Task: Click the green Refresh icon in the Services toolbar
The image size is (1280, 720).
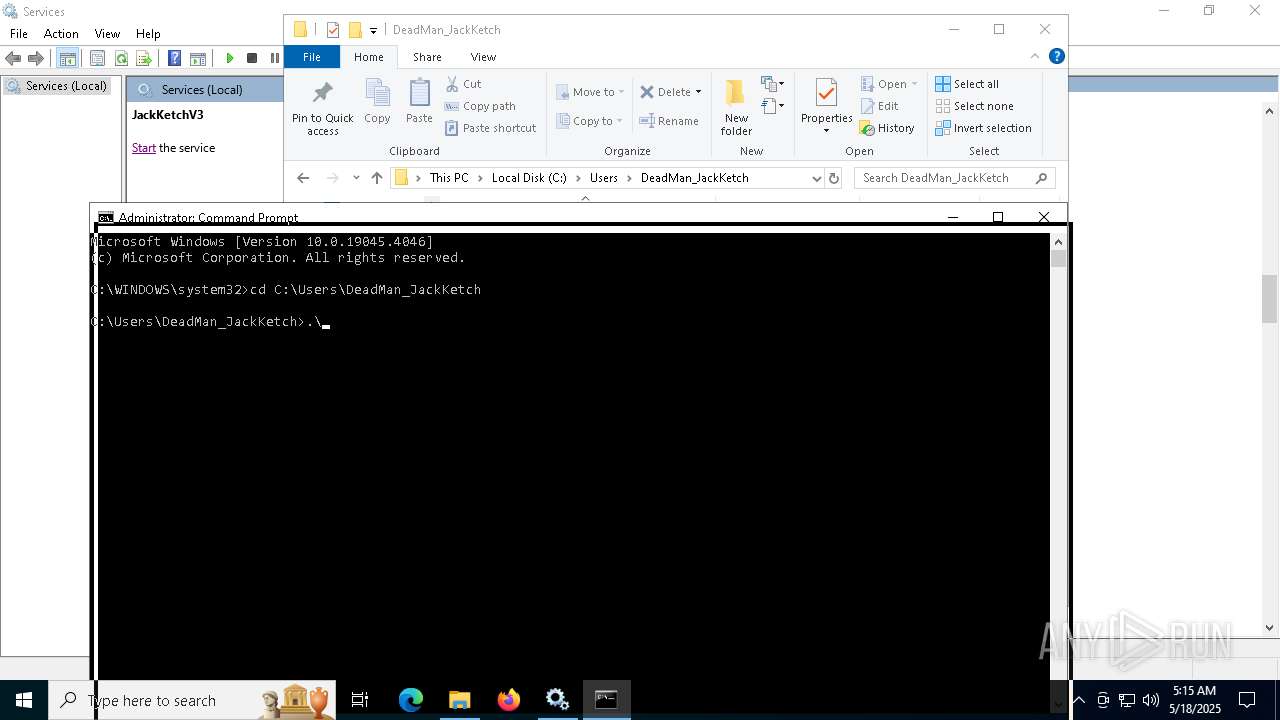Action: tap(121, 58)
